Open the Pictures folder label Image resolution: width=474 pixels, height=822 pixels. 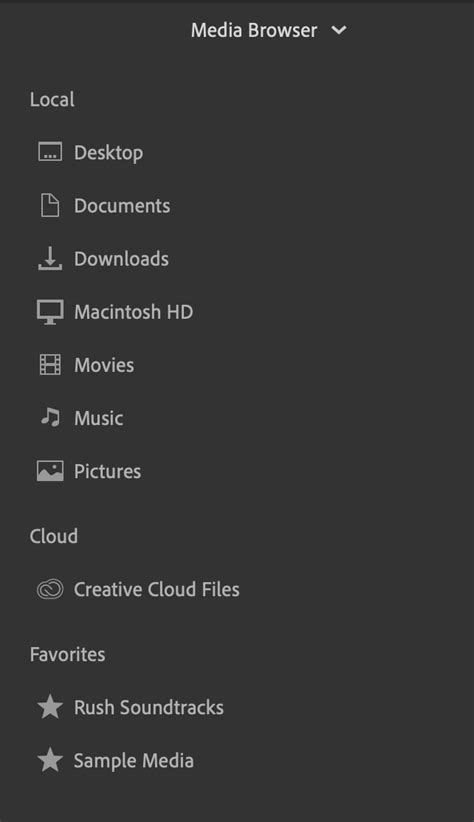click(107, 471)
